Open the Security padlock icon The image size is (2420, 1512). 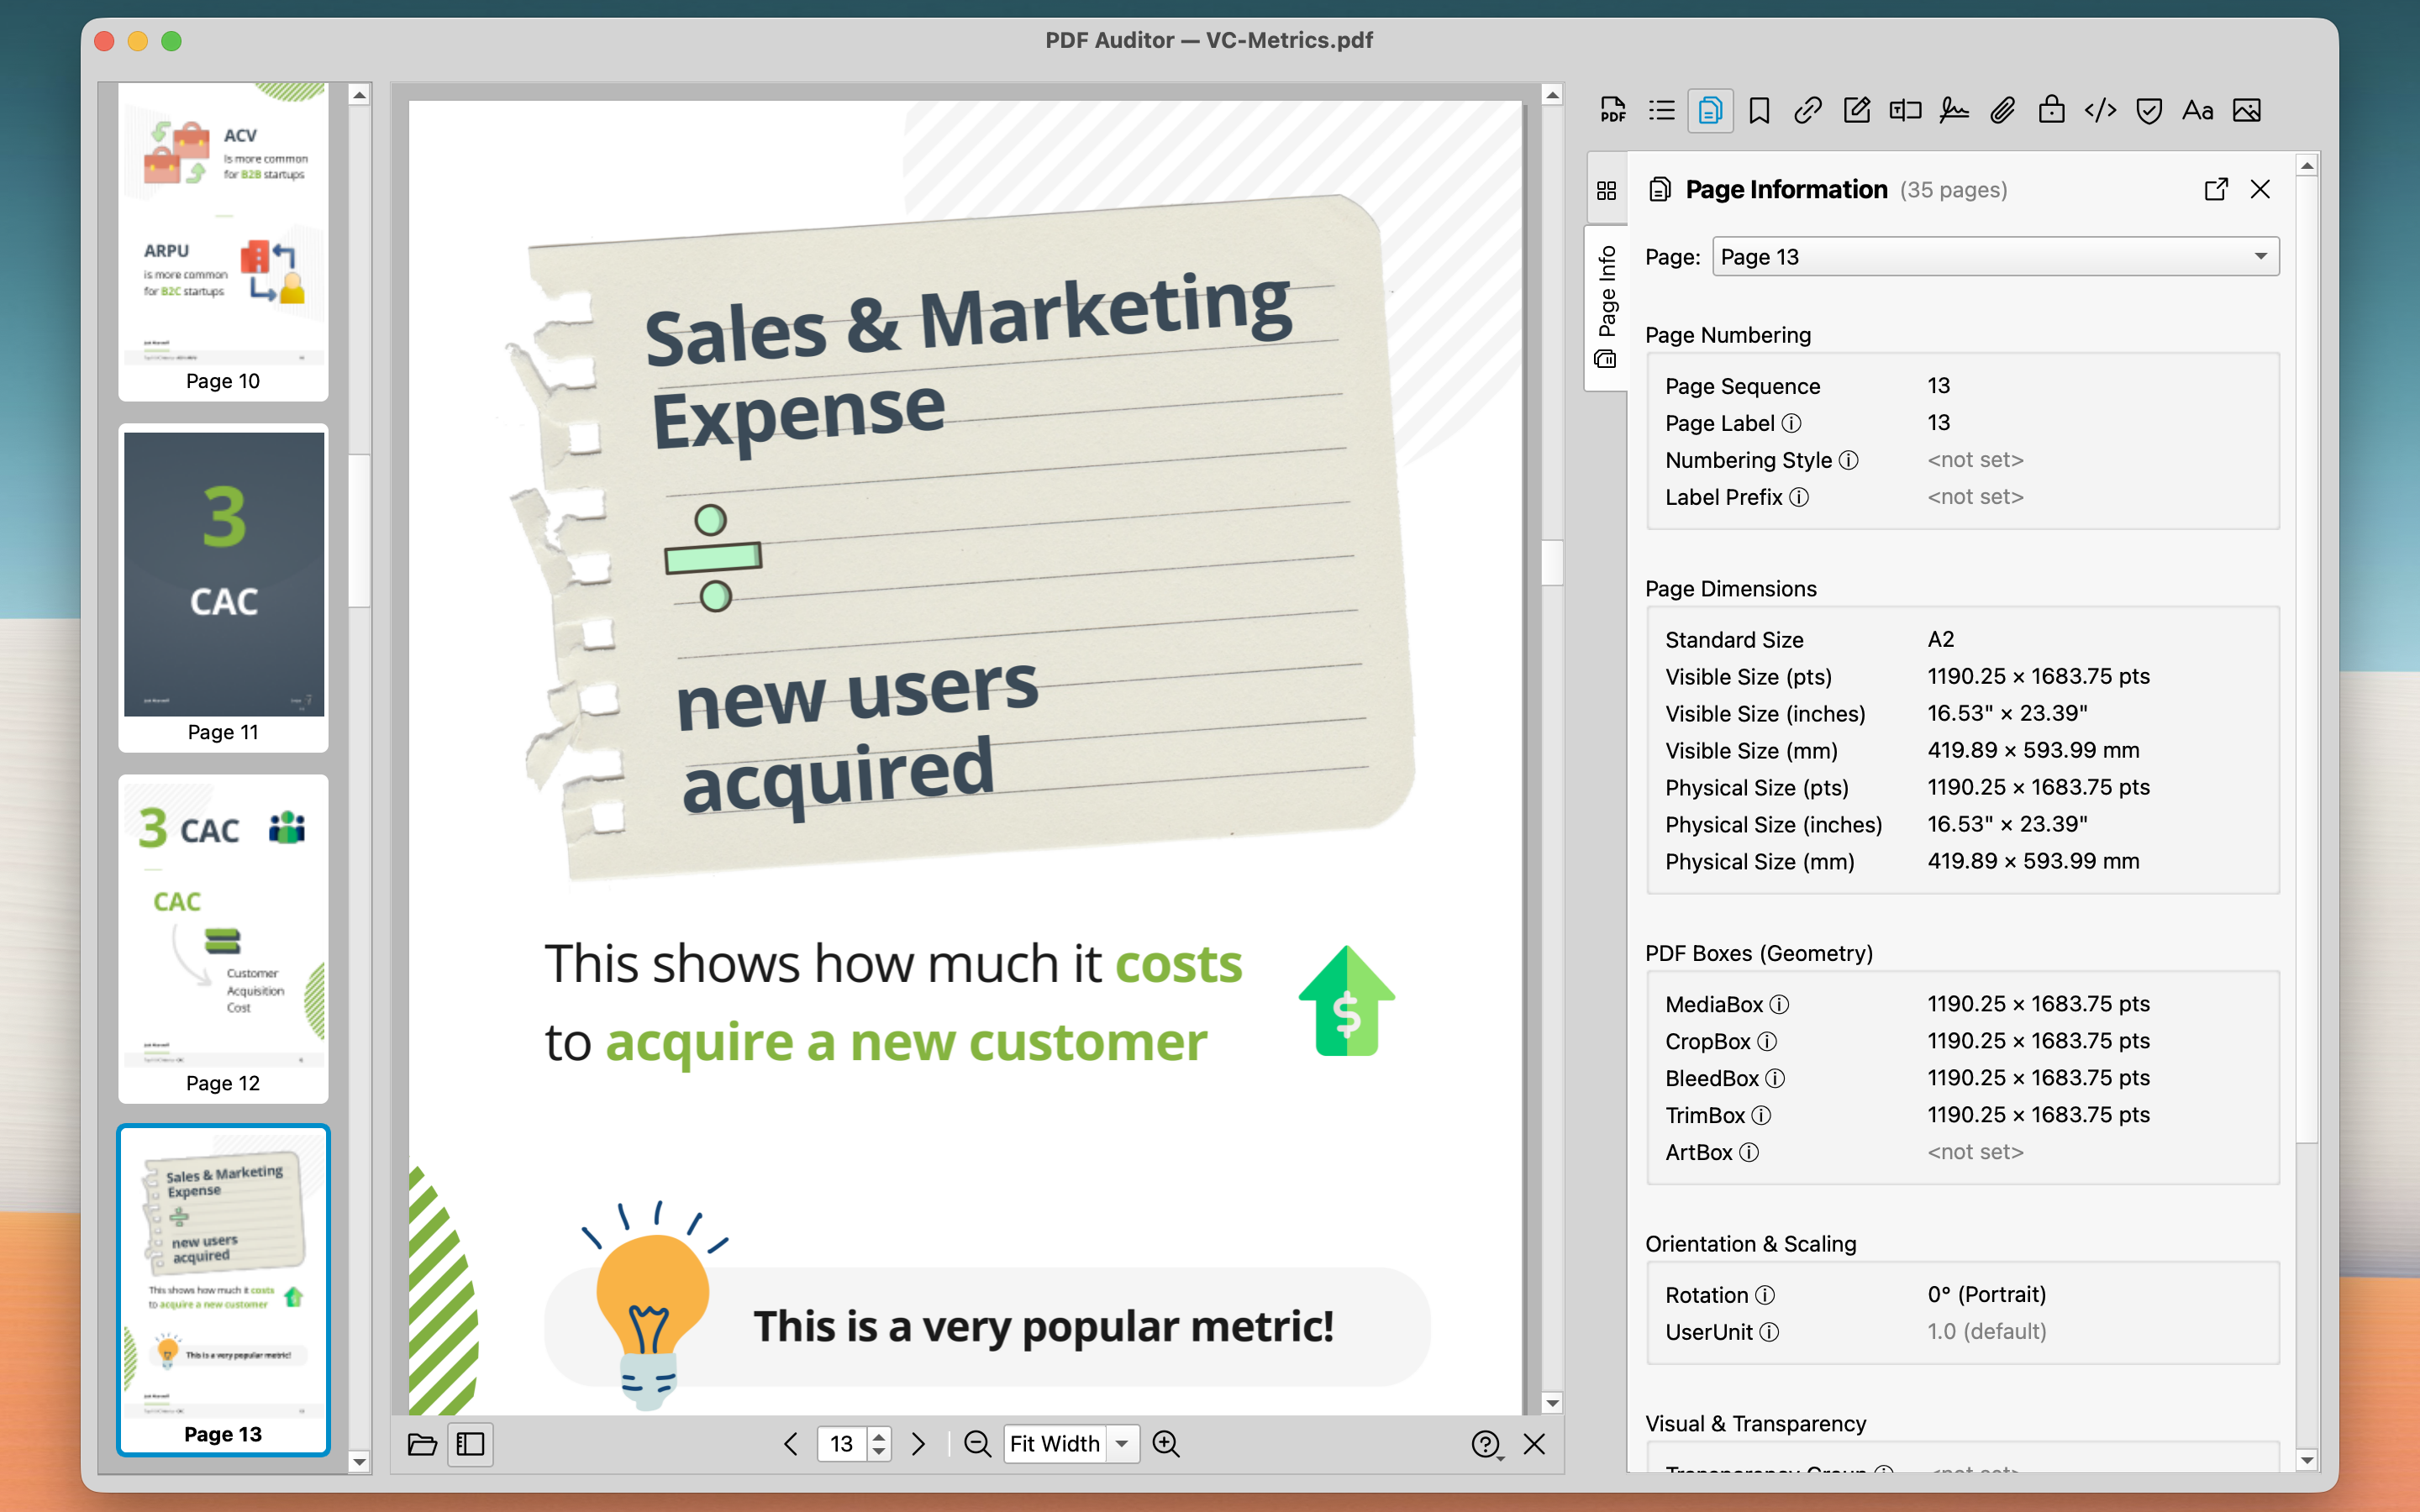point(2051,110)
